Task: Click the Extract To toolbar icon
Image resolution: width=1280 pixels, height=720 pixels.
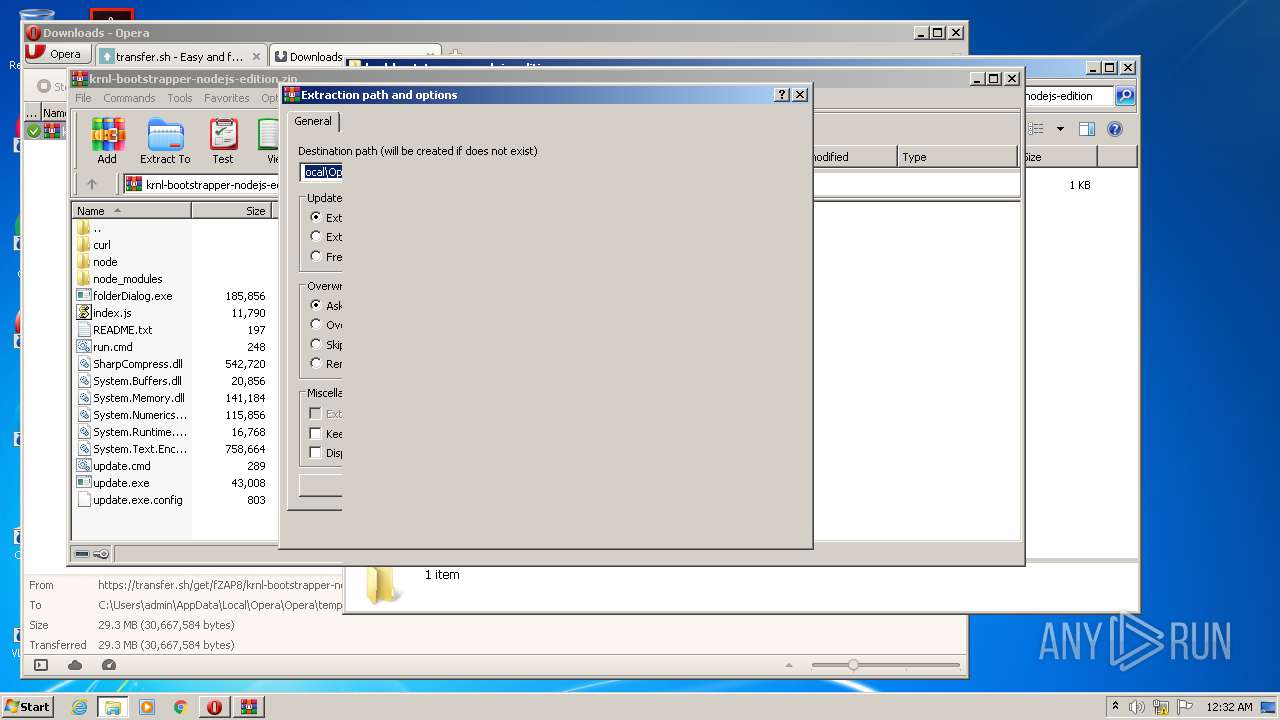Action: 165,141
